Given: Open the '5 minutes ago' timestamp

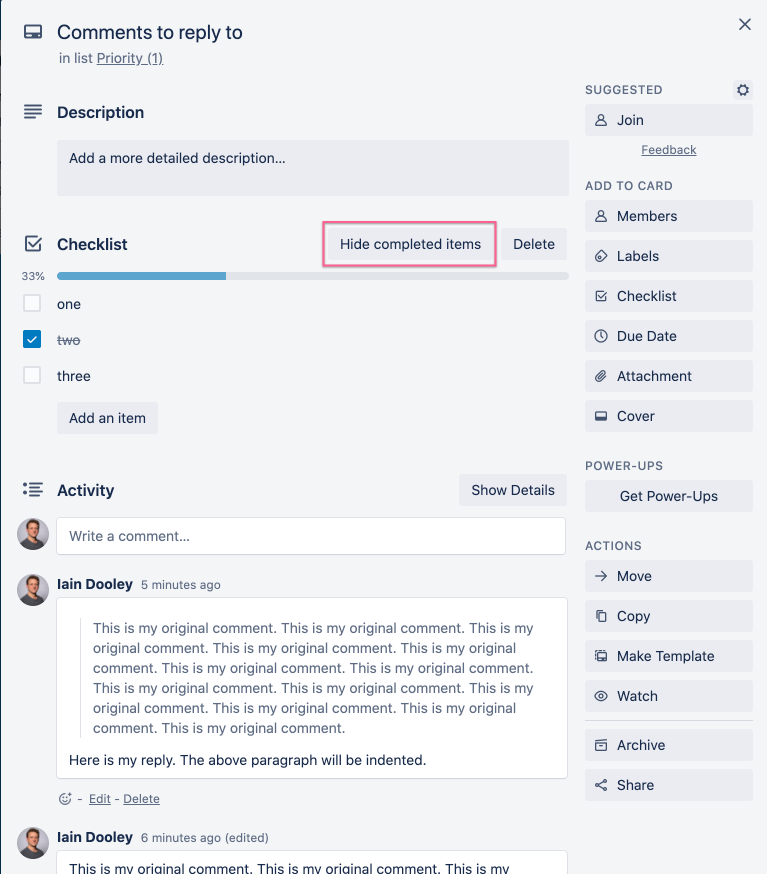Looking at the screenshot, I should pos(181,585).
